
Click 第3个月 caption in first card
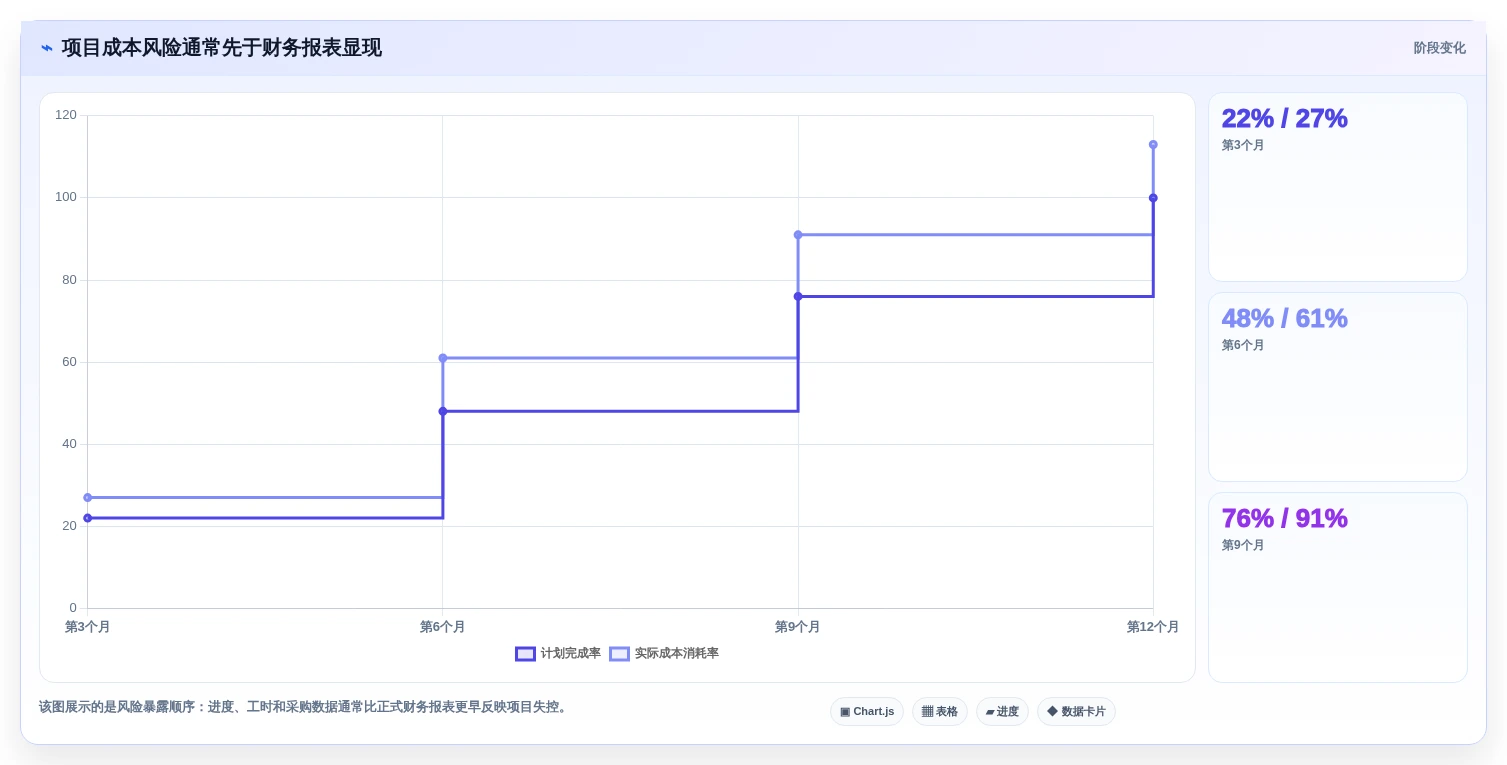coord(1243,145)
